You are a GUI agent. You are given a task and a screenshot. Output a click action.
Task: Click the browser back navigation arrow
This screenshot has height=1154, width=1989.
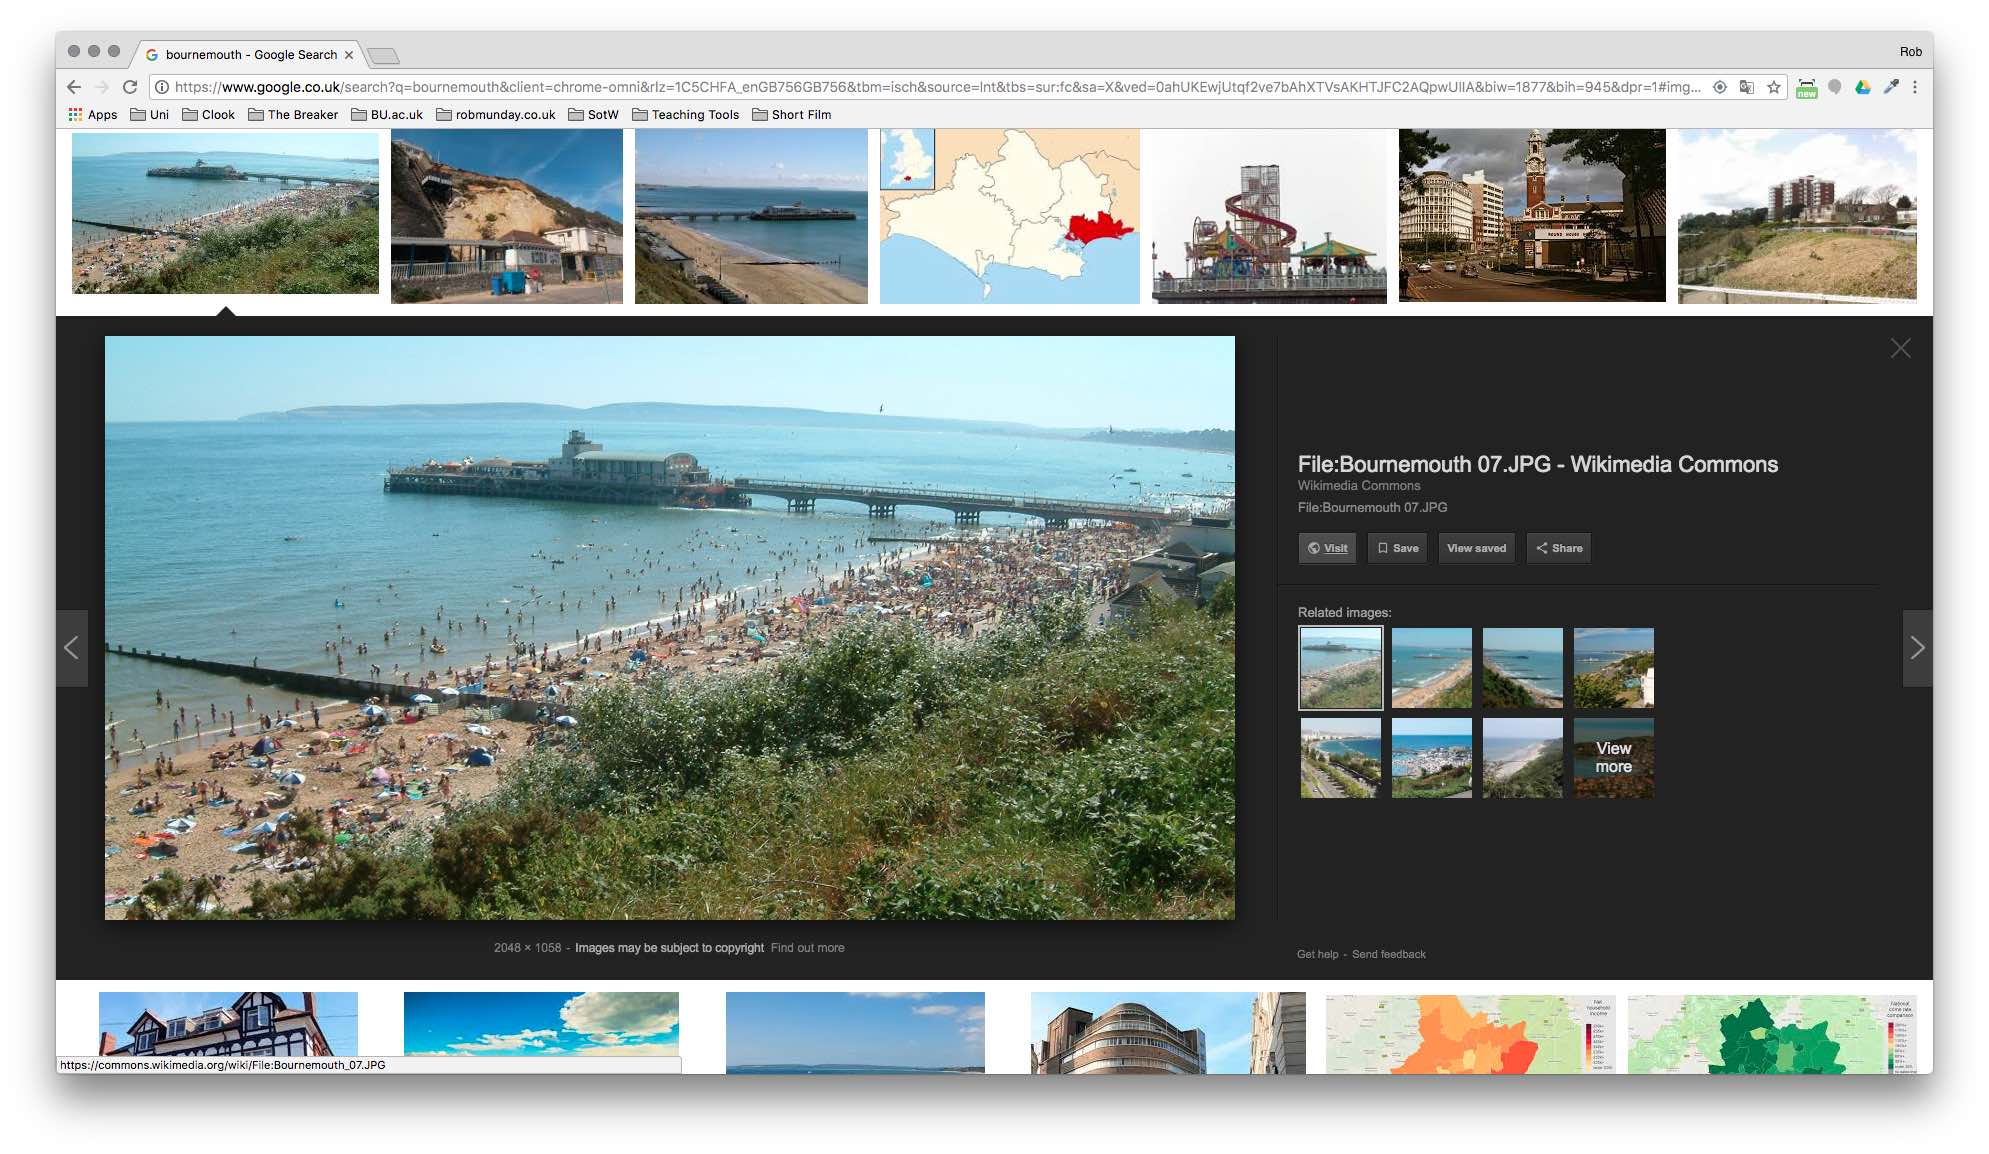76,85
